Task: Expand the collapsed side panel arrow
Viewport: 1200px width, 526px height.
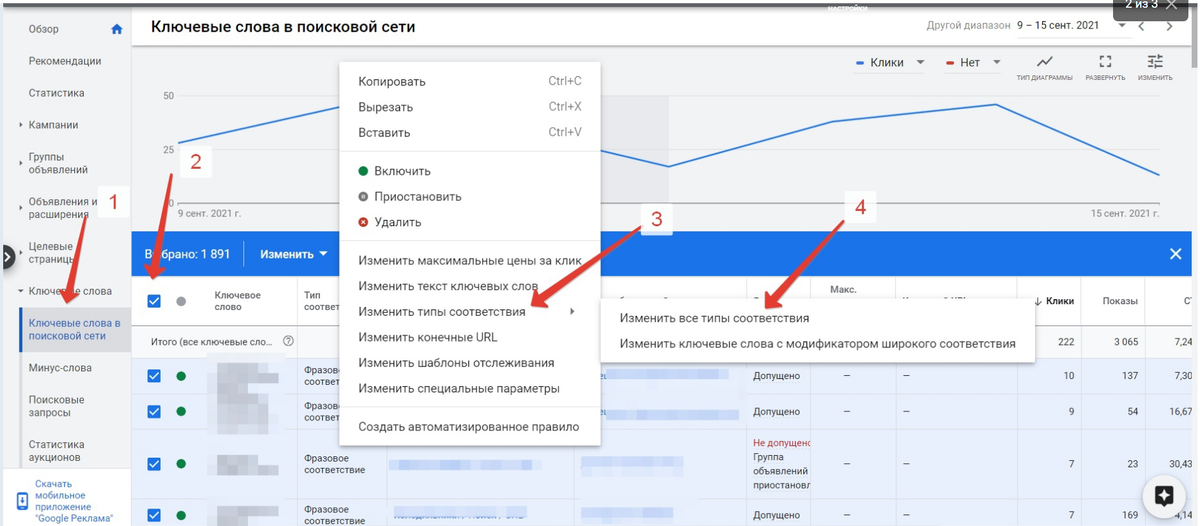Action: tap(8, 257)
